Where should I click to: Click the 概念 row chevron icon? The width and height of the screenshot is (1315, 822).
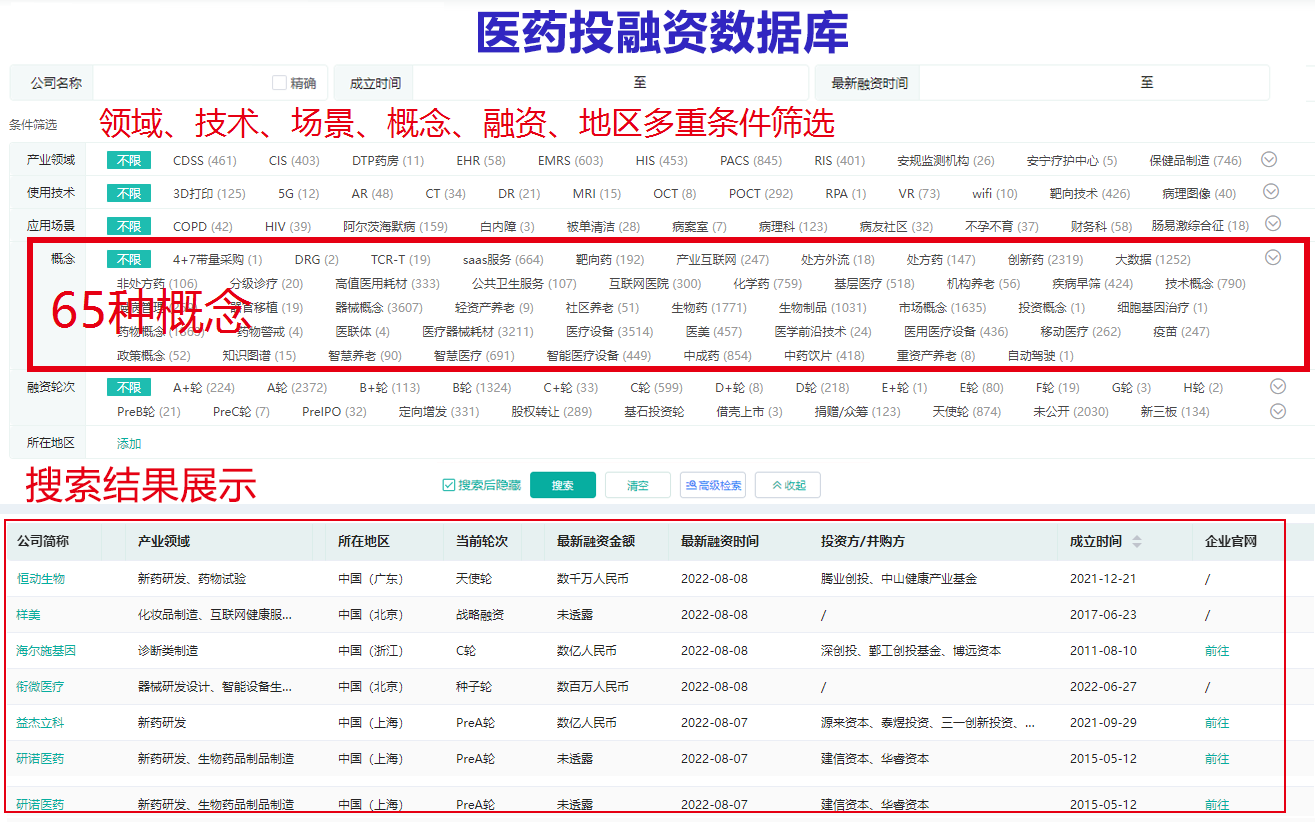1272,257
